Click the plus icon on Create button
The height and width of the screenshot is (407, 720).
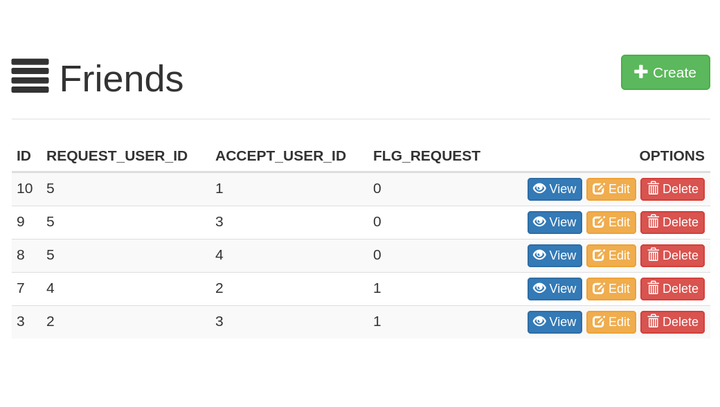coord(641,72)
